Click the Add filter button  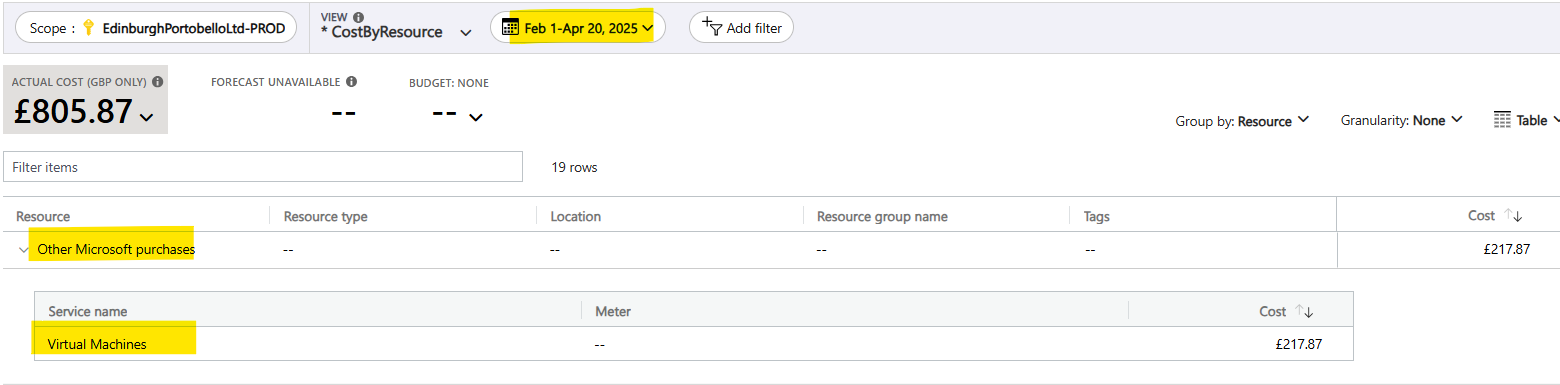(x=741, y=28)
